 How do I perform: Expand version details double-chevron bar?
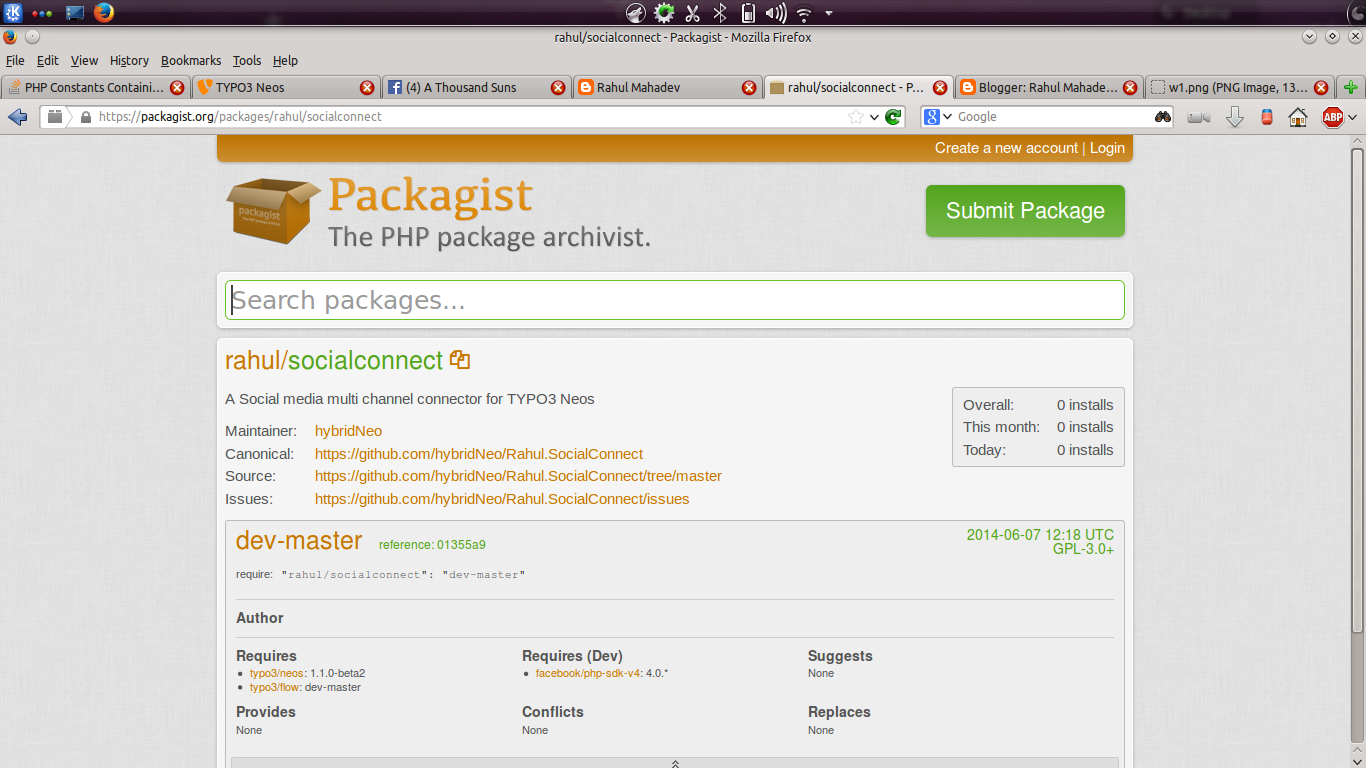click(675, 763)
